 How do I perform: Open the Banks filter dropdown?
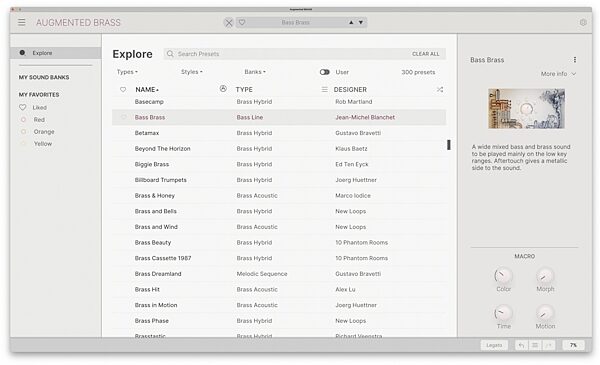[255, 72]
